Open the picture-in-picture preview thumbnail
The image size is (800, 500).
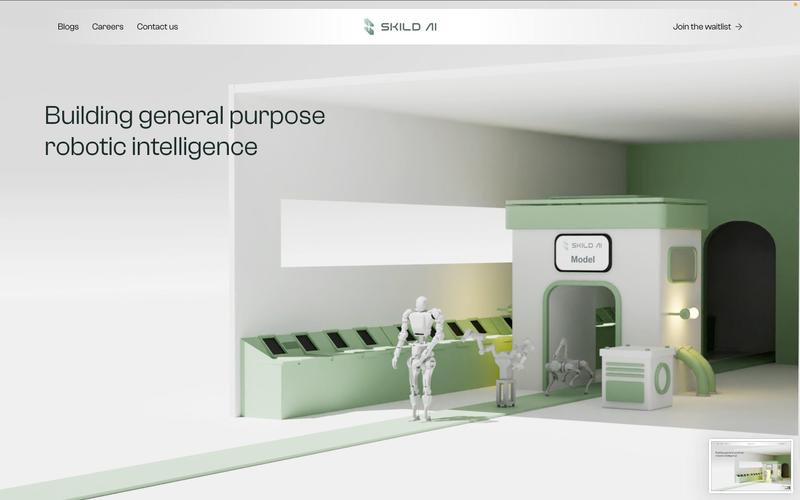[x=750, y=464]
